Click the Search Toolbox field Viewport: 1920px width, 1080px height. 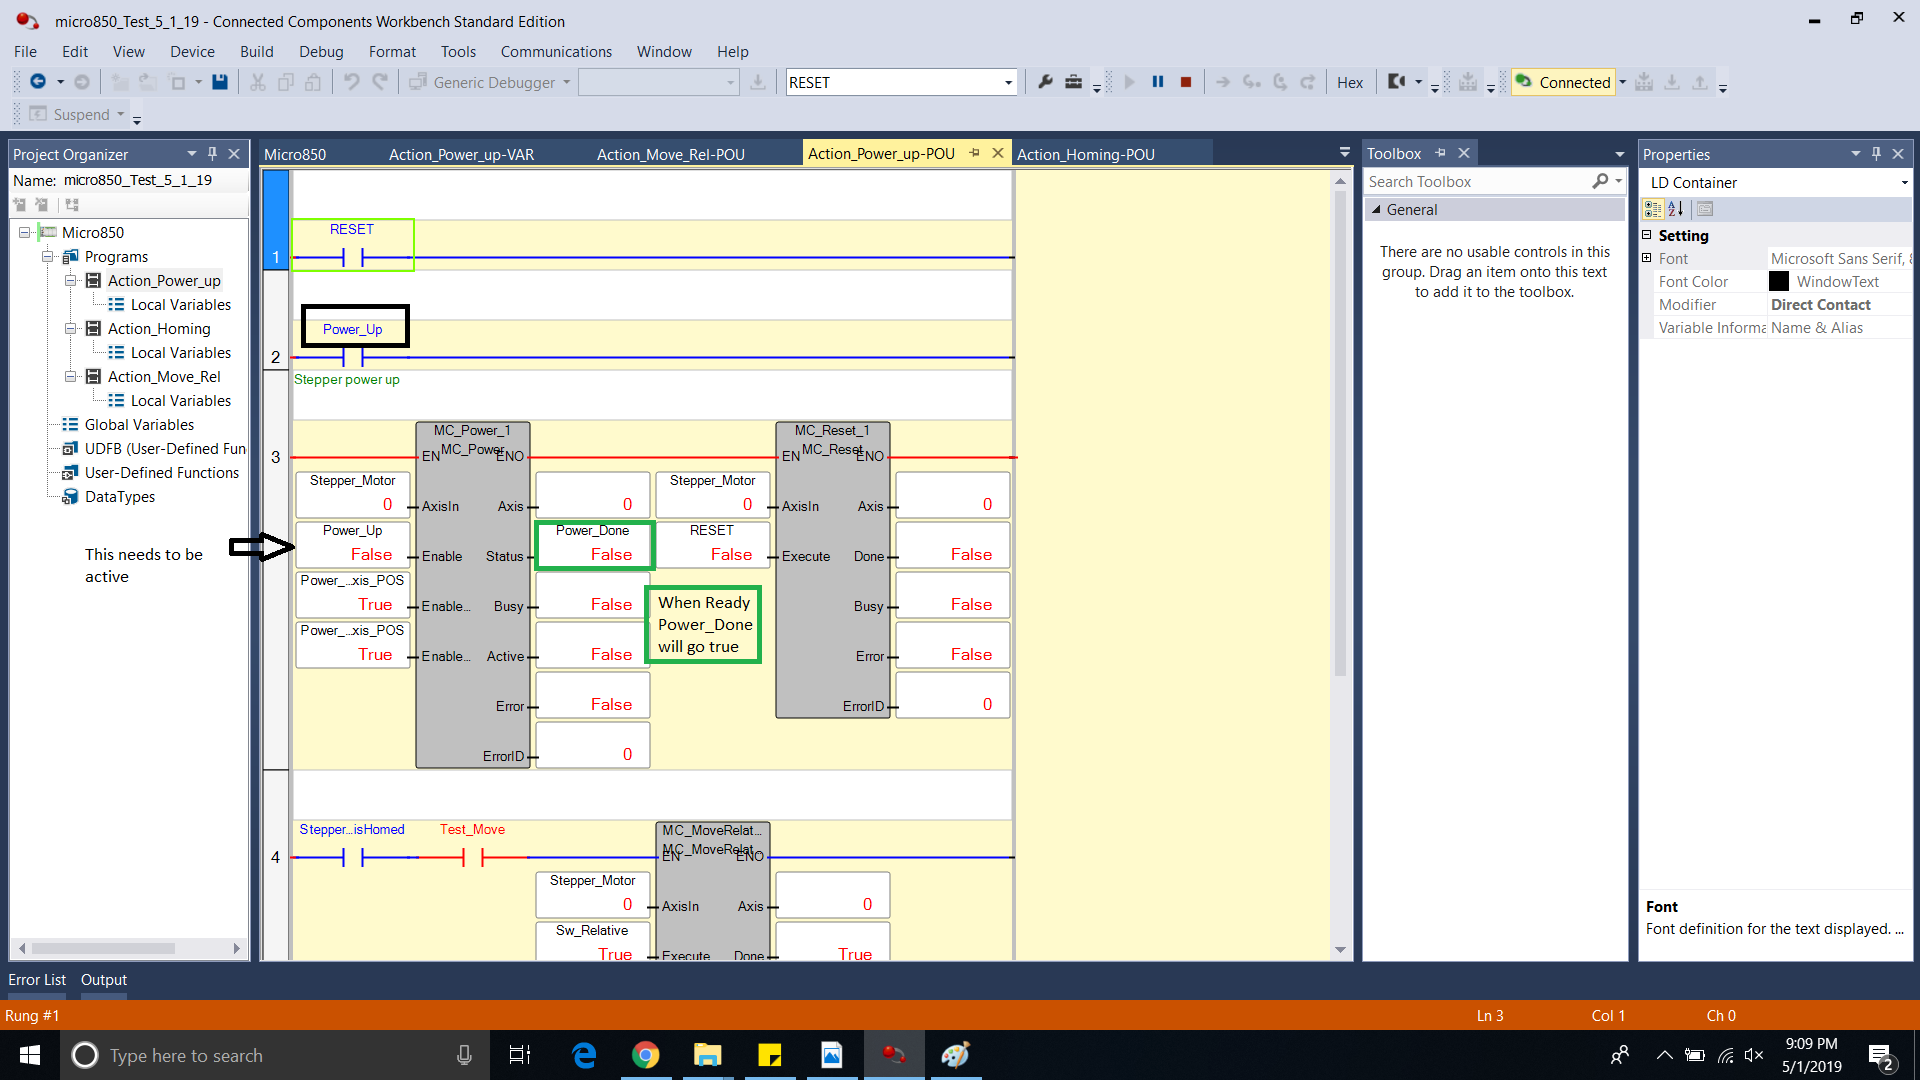[1477, 182]
